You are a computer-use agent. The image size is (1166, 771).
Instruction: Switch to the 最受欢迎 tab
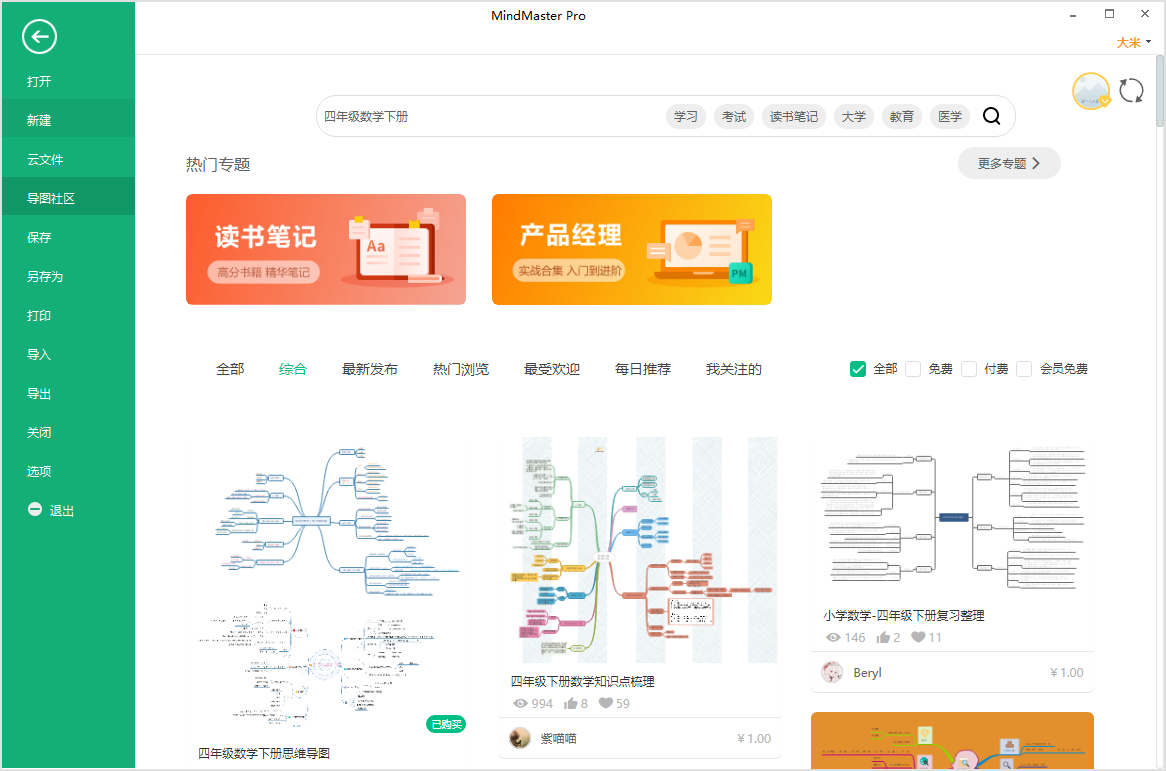(x=552, y=369)
